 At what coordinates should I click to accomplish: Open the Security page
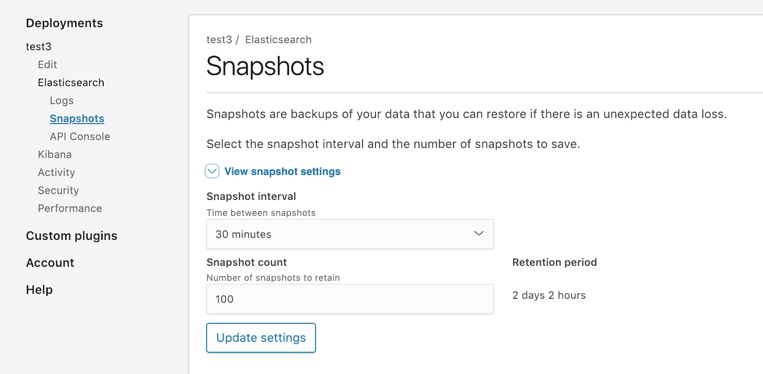(58, 190)
